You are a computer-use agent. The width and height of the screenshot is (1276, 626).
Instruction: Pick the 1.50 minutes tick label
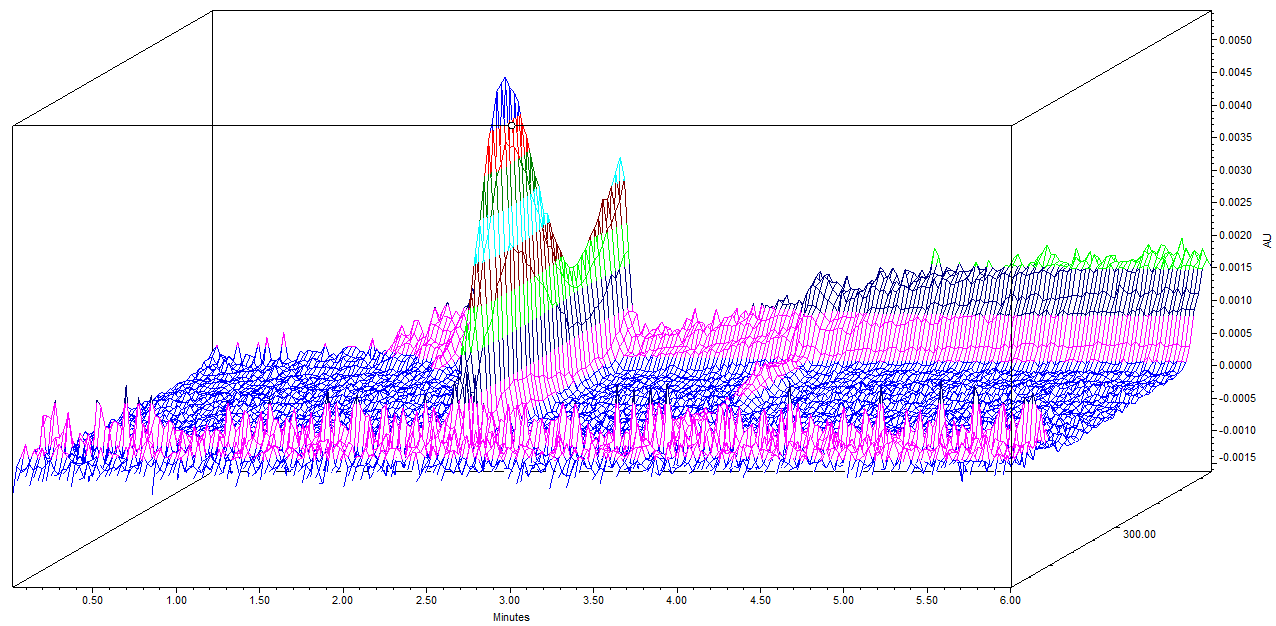coord(260,601)
